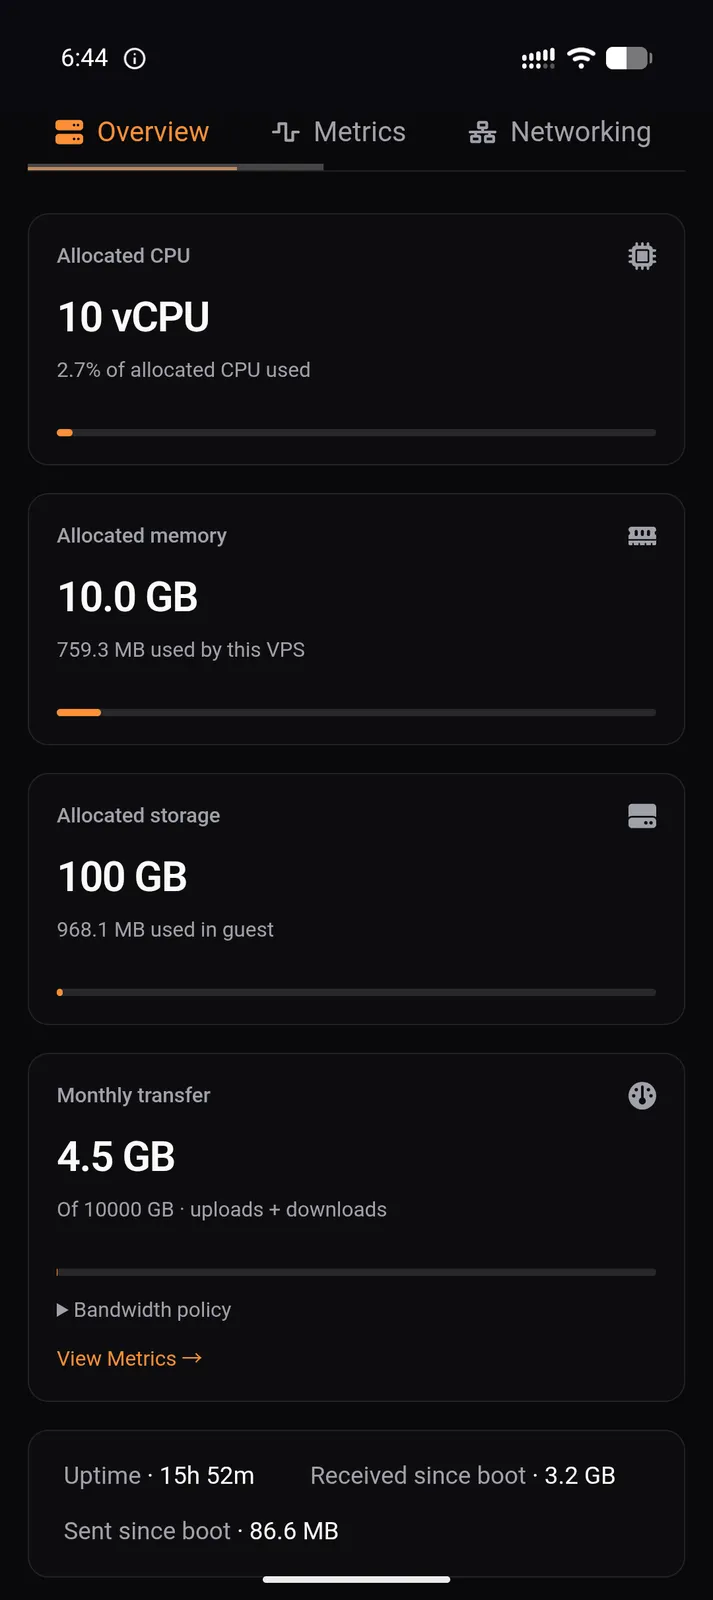
Task: Switch to the Metrics tab
Action: [339, 132]
